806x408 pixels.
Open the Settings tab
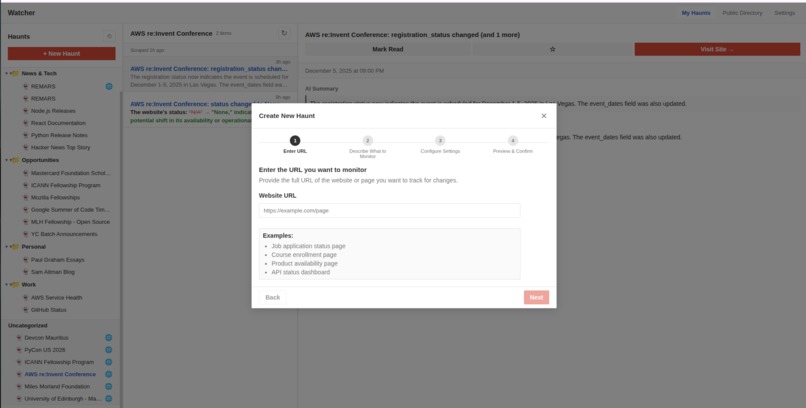pyautogui.click(x=784, y=13)
